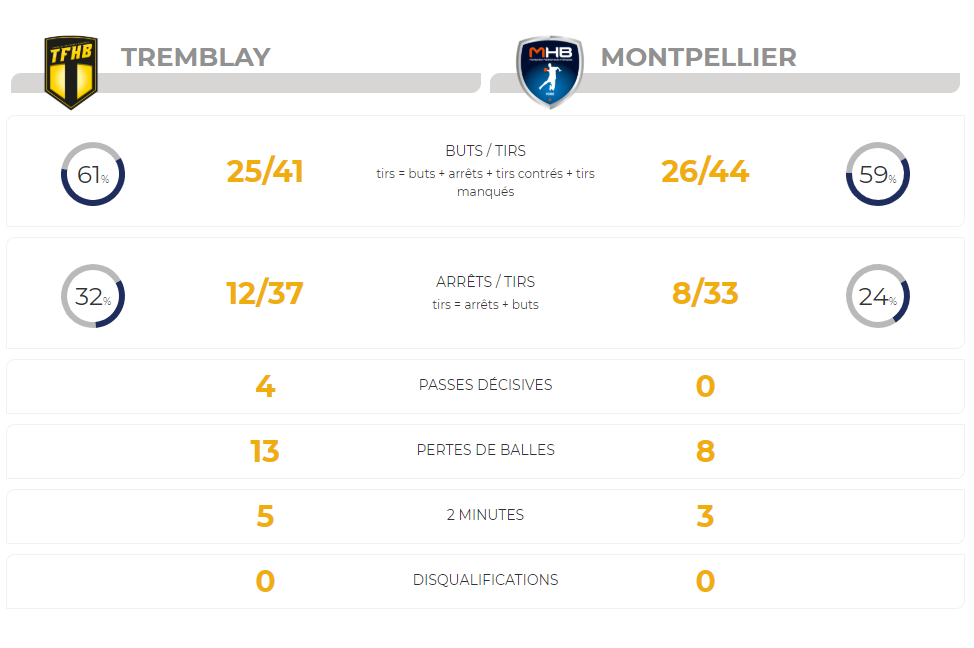Select the MONTPELLIER team name heading

pyautogui.click(x=698, y=57)
